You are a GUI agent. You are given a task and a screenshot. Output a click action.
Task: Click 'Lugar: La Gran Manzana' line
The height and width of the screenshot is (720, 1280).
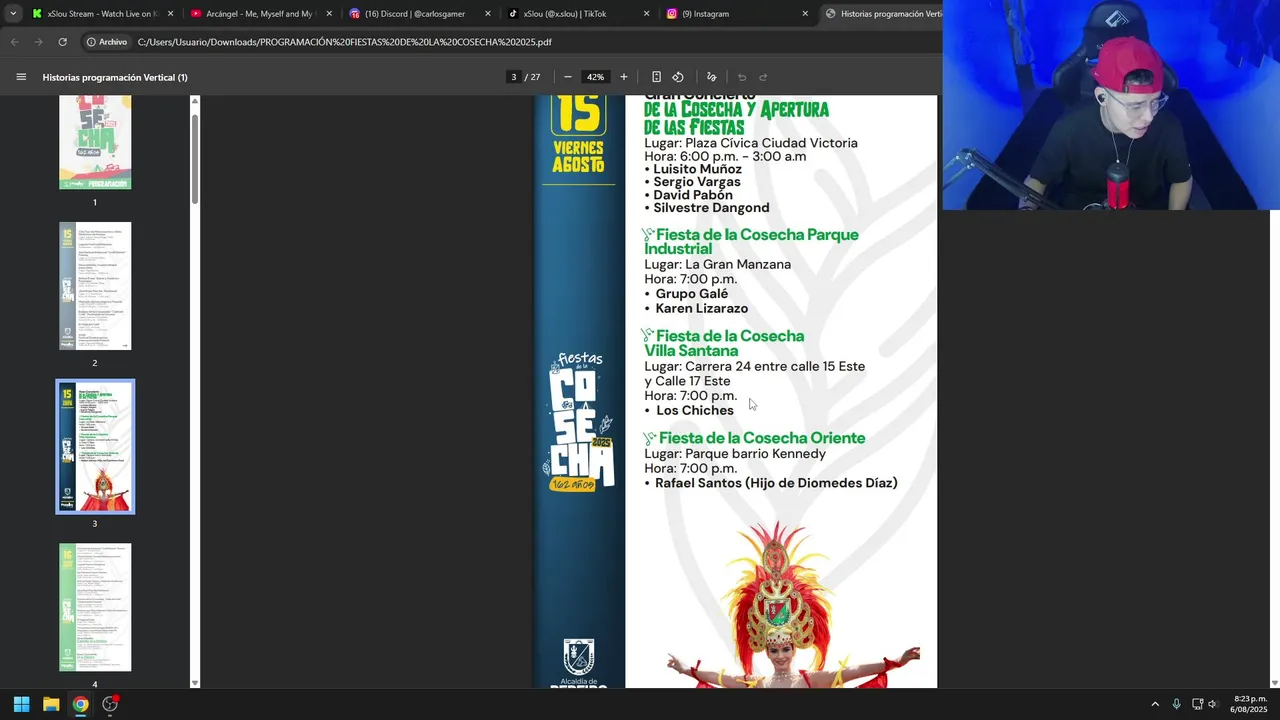(717, 265)
